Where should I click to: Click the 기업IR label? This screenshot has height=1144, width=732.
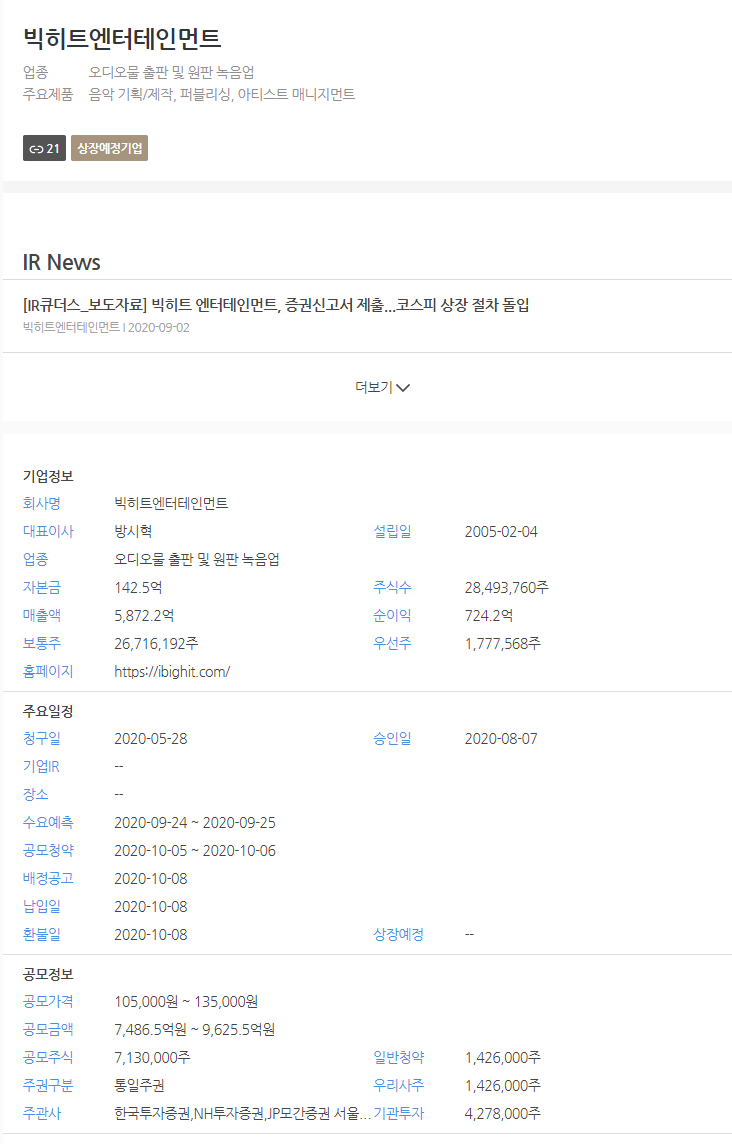tap(41, 766)
